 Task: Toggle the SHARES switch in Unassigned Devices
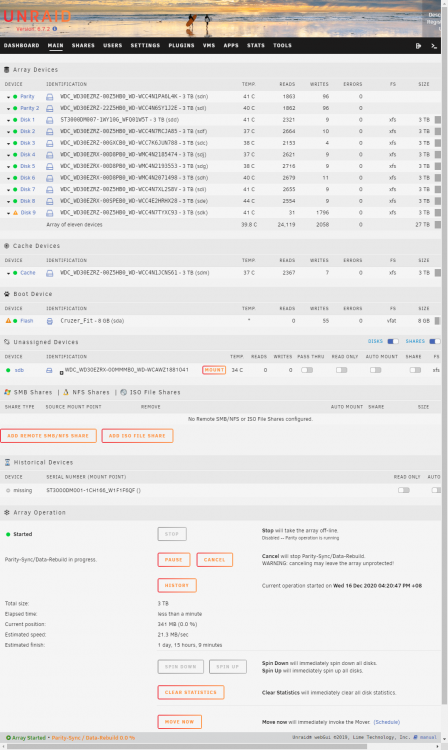point(435,341)
